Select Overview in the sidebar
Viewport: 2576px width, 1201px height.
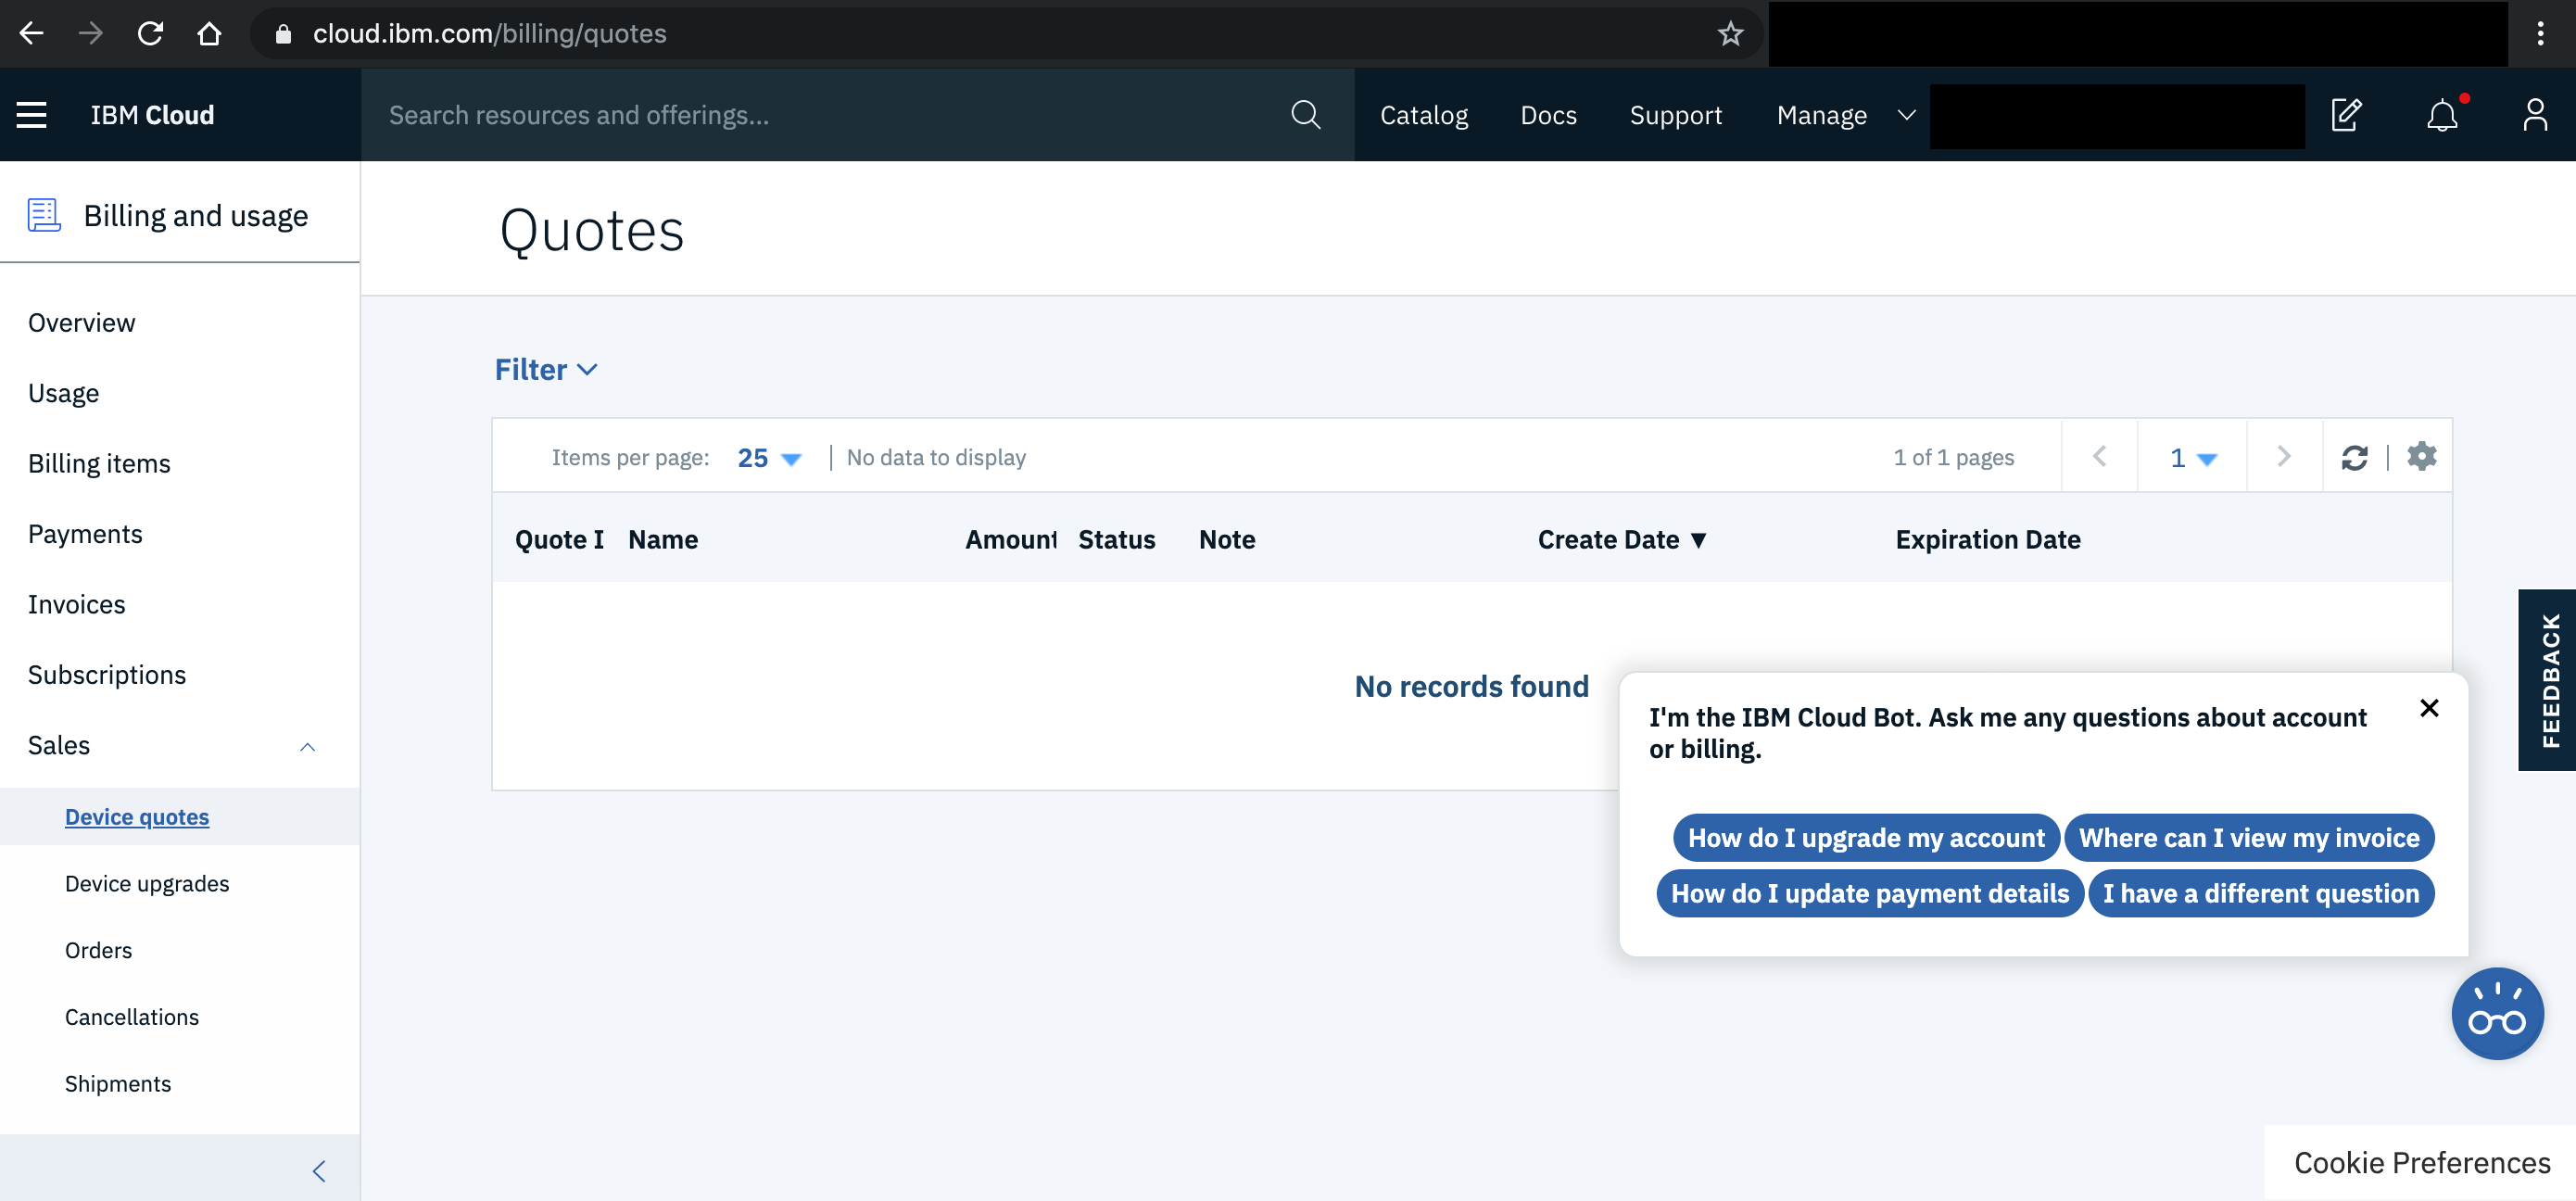tap(81, 322)
